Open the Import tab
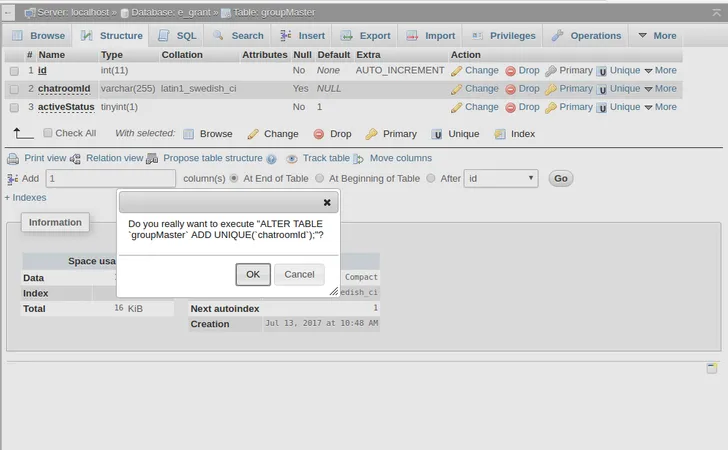The height and width of the screenshot is (450, 728). [x=430, y=36]
